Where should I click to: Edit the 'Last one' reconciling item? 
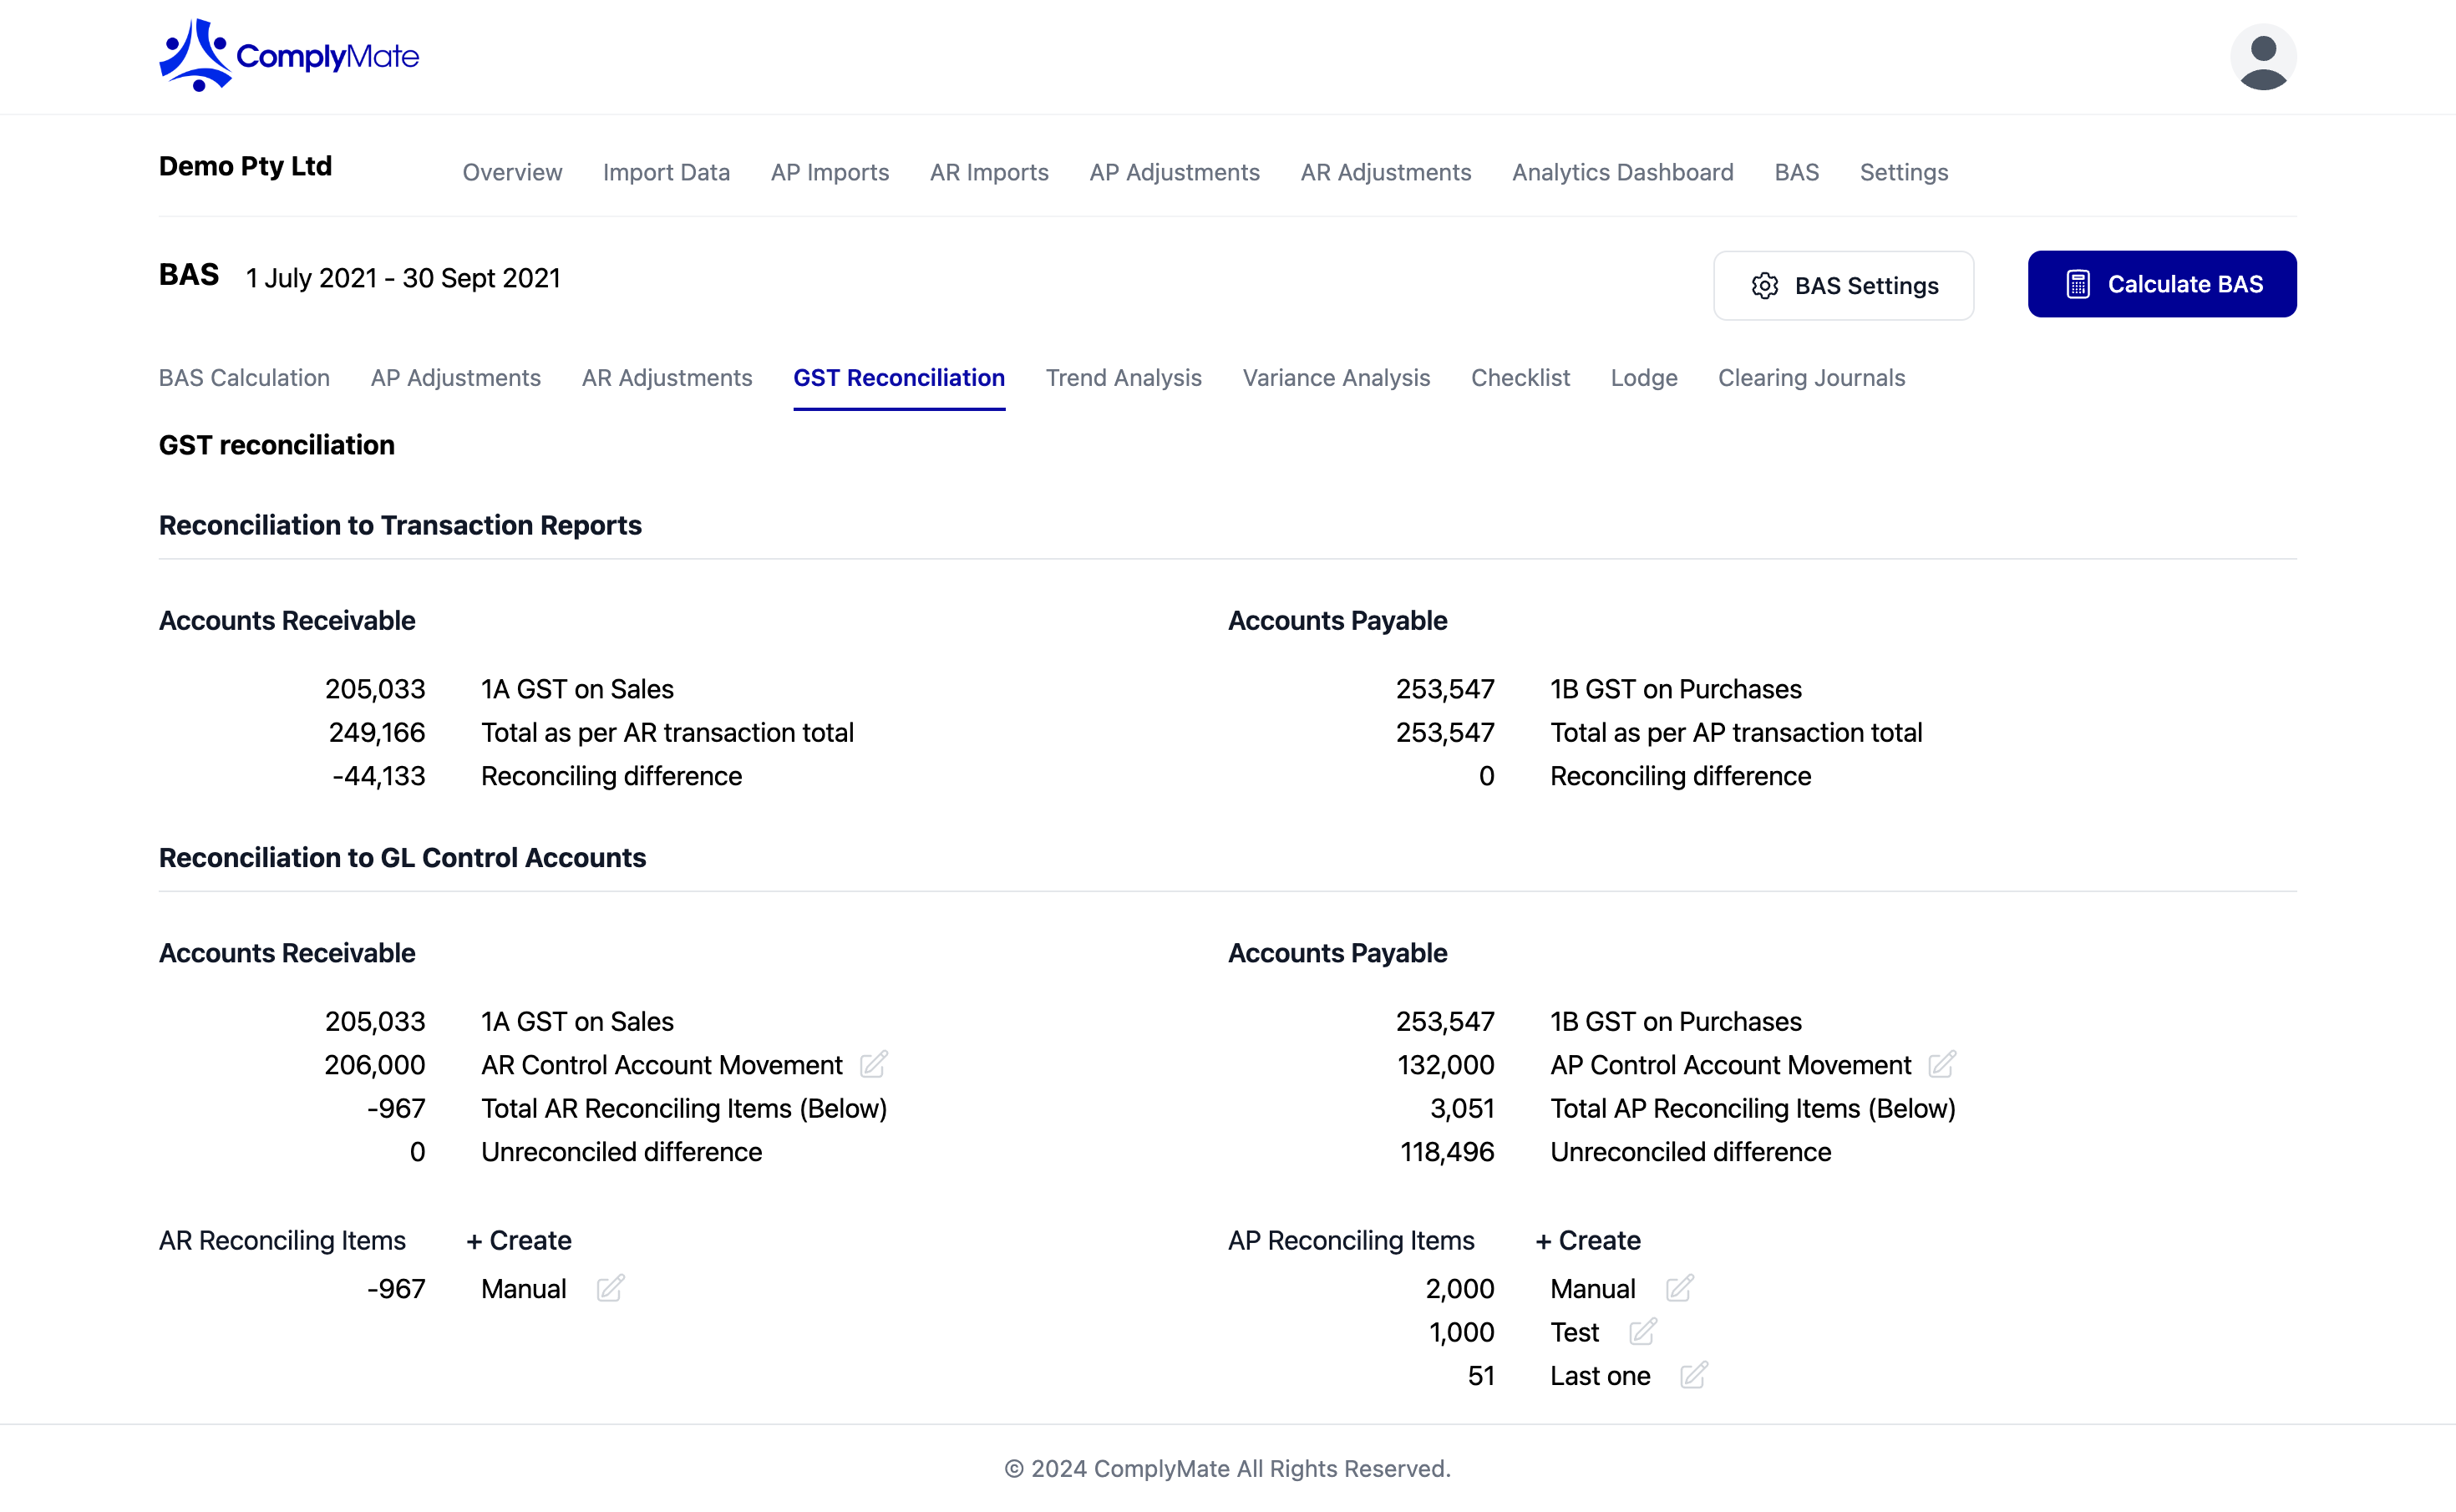[1694, 1375]
